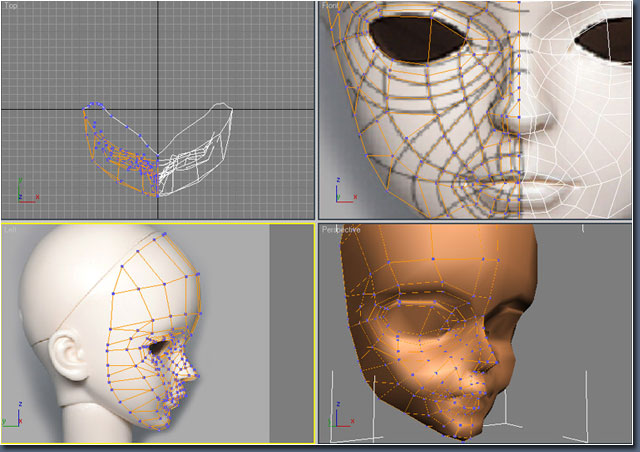Click the "Perspective" viewport label

click(x=341, y=229)
